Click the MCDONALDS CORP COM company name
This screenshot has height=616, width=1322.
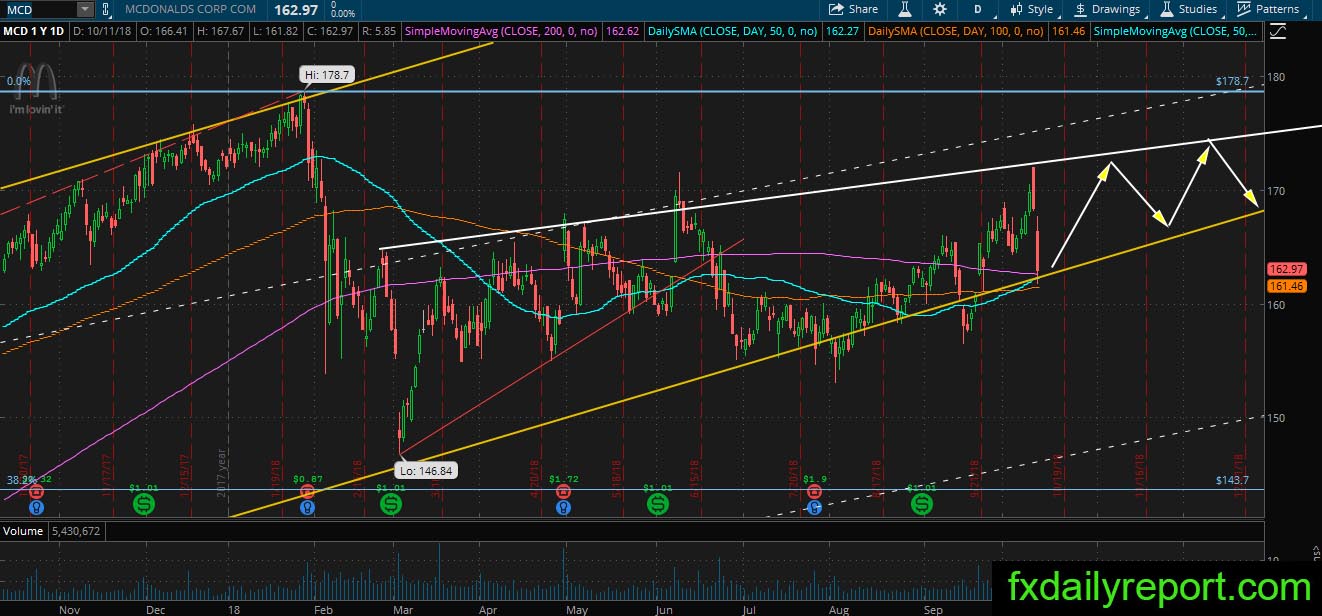tap(188, 9)
